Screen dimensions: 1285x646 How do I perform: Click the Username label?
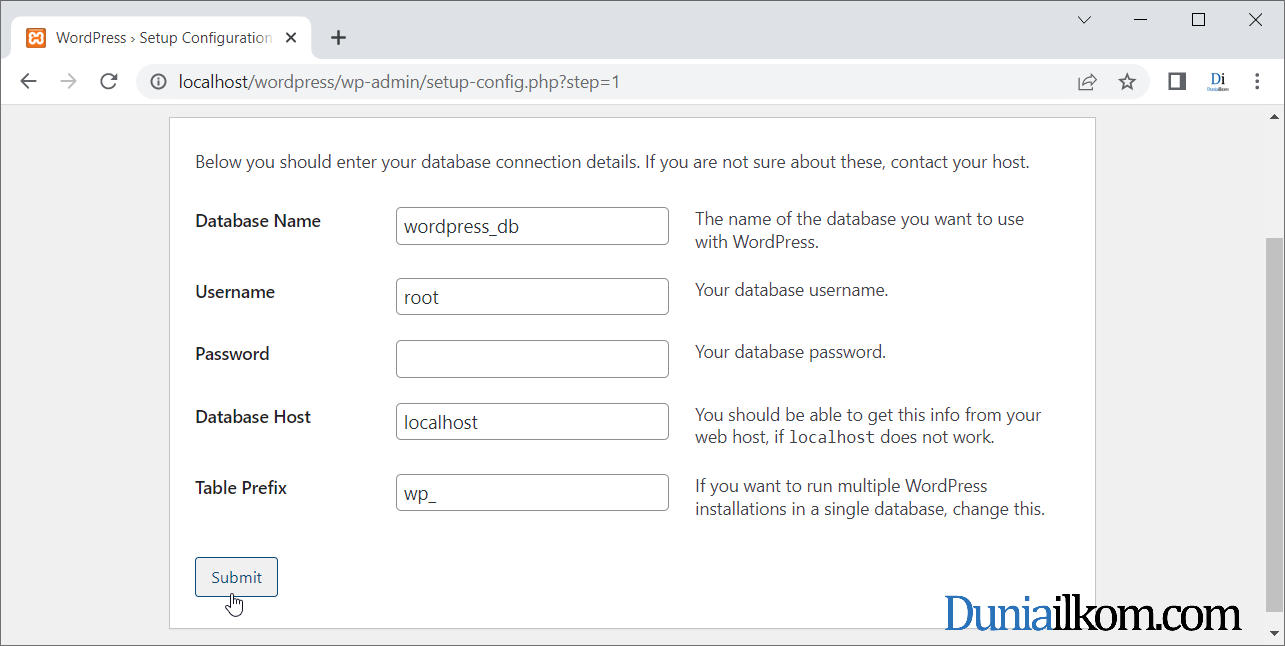[235, 292]
